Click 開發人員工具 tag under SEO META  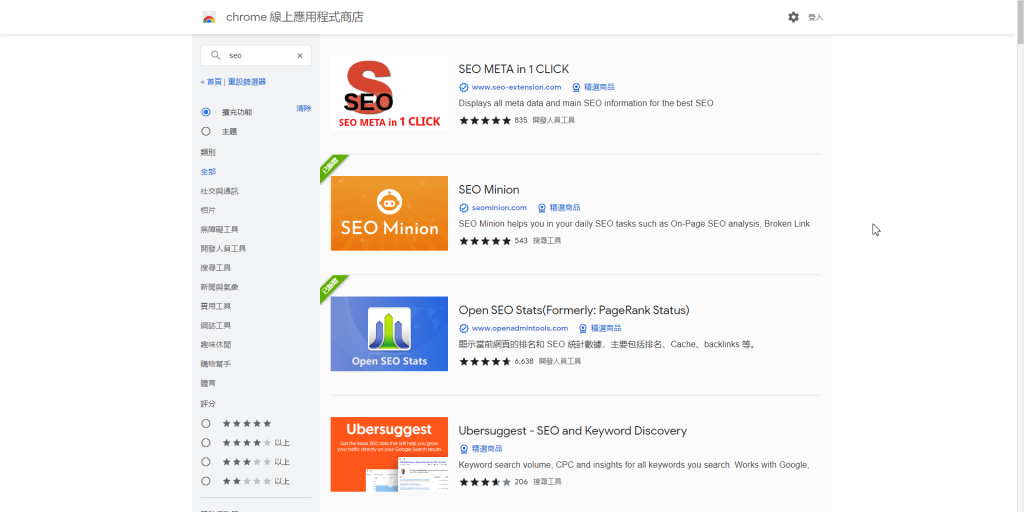554,120
